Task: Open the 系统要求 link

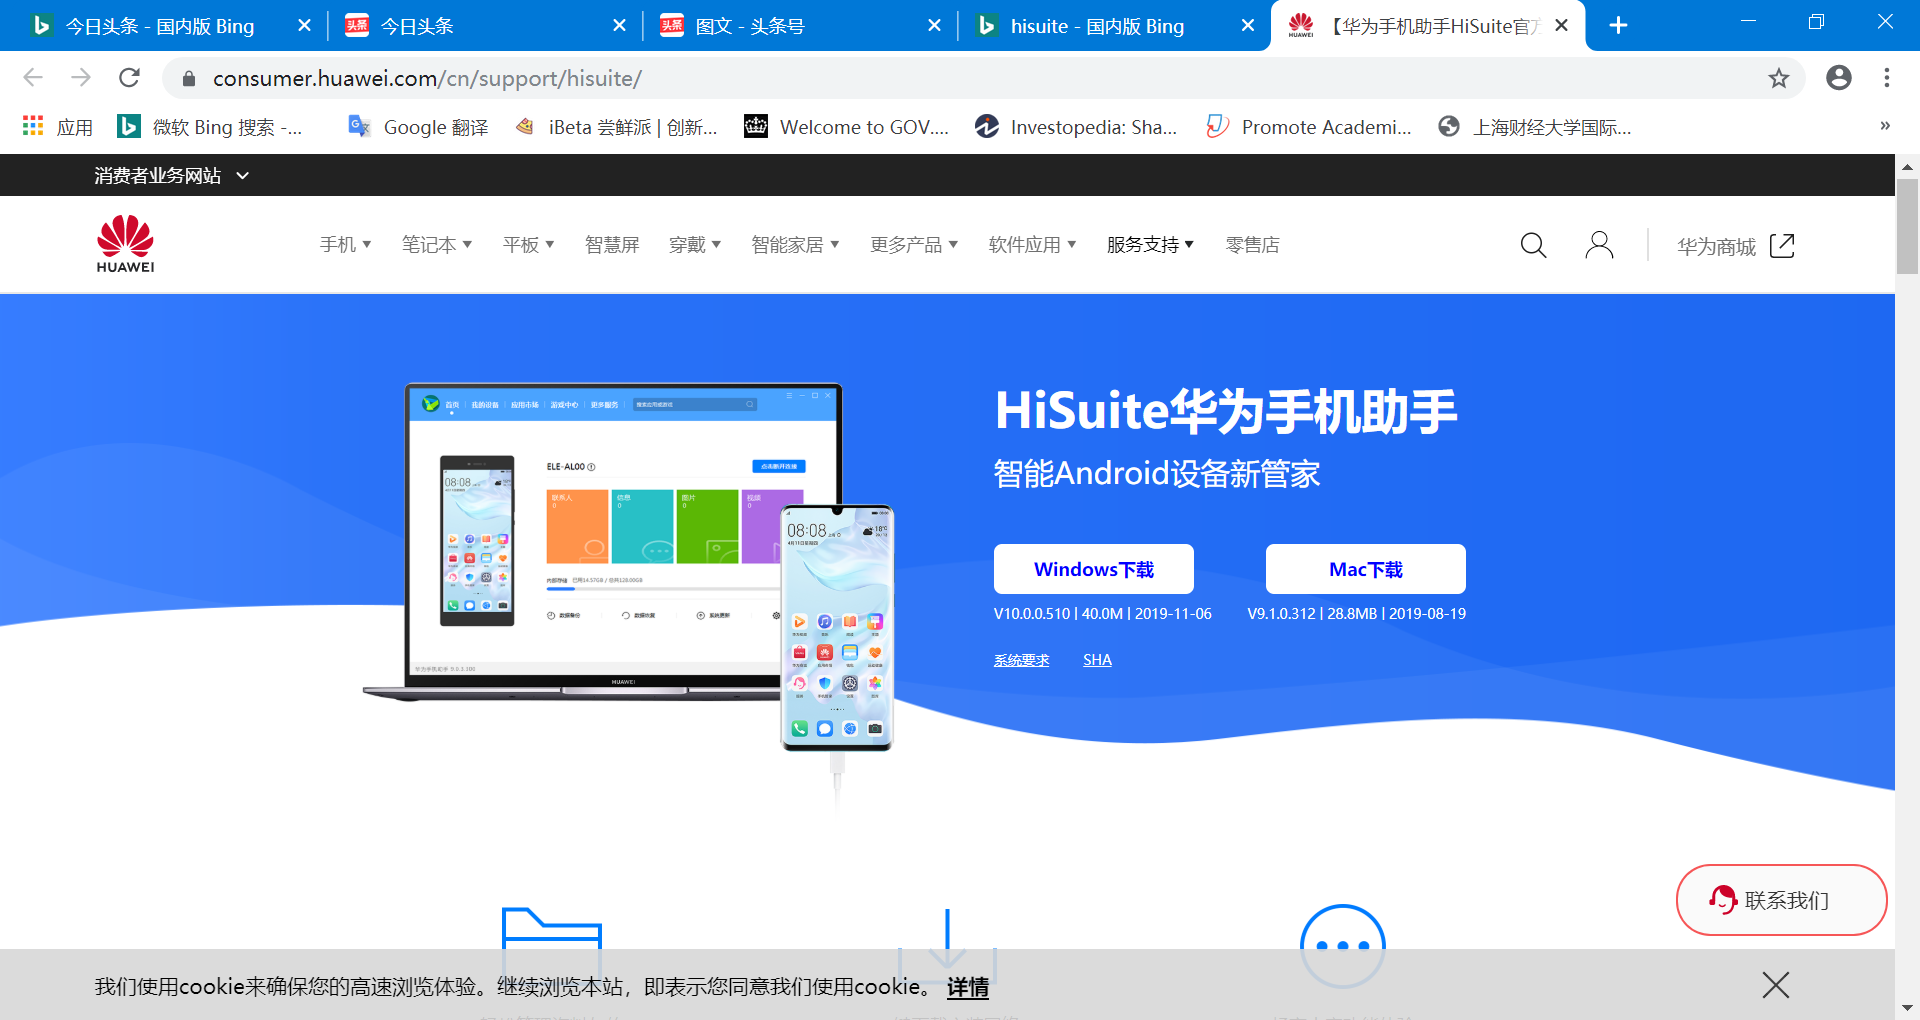Action: coord(1021,660)
